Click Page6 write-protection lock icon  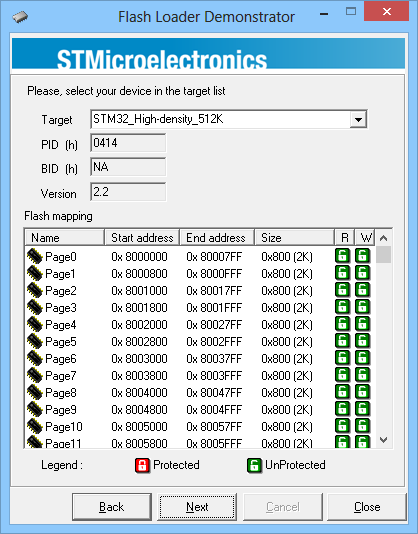362,358
